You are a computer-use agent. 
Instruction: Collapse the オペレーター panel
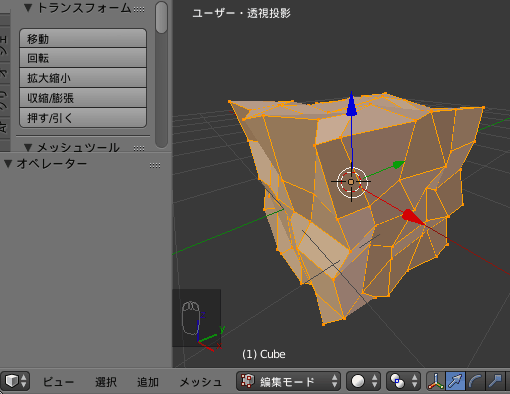(x=8, y=163)
